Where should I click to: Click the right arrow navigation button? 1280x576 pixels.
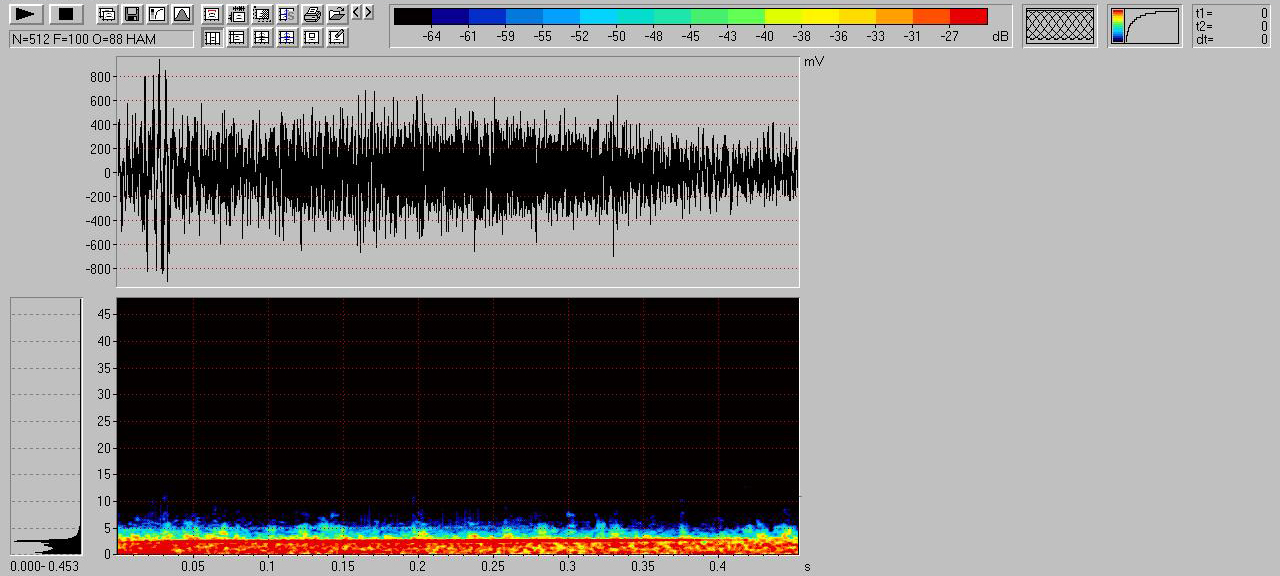[x=368, y=12]
